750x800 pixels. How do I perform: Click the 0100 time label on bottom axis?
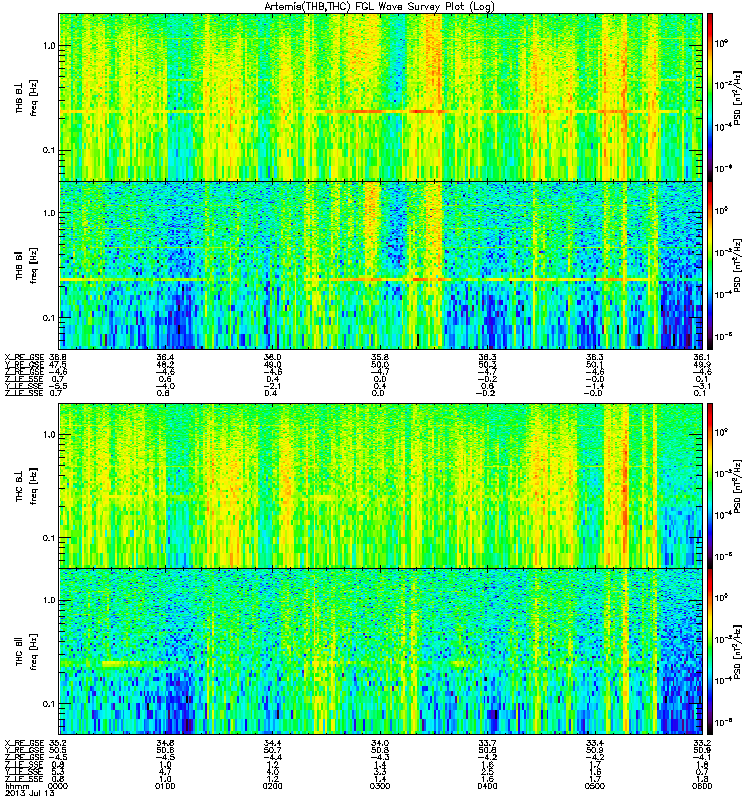pyautogui.click(x=165, y=786)
